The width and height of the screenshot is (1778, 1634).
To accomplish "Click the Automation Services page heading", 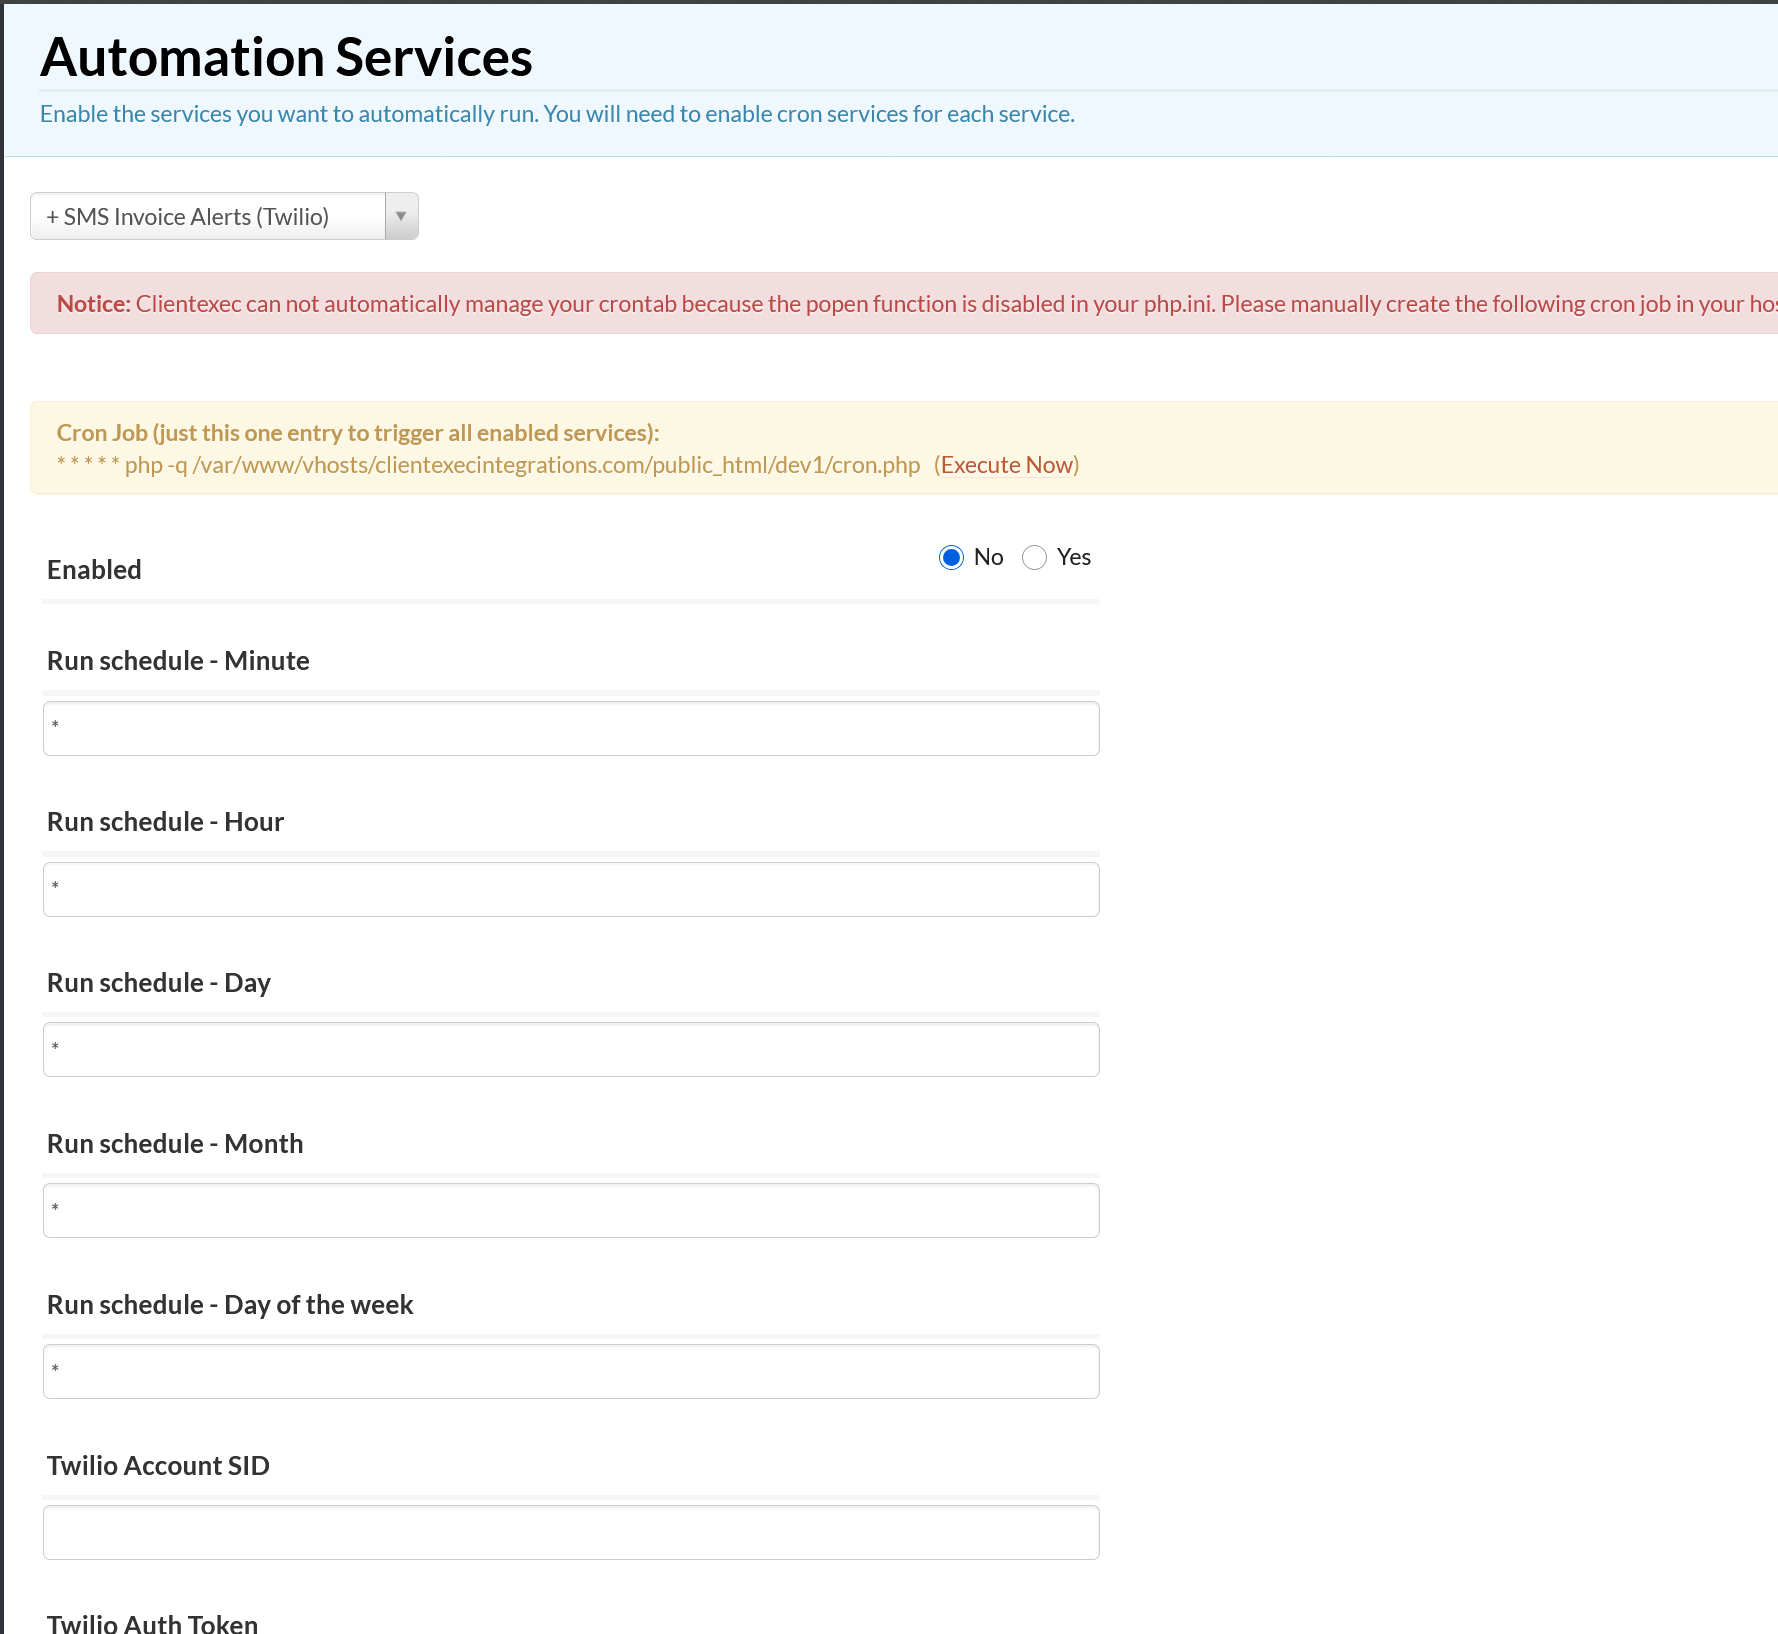I will [286, 57].
